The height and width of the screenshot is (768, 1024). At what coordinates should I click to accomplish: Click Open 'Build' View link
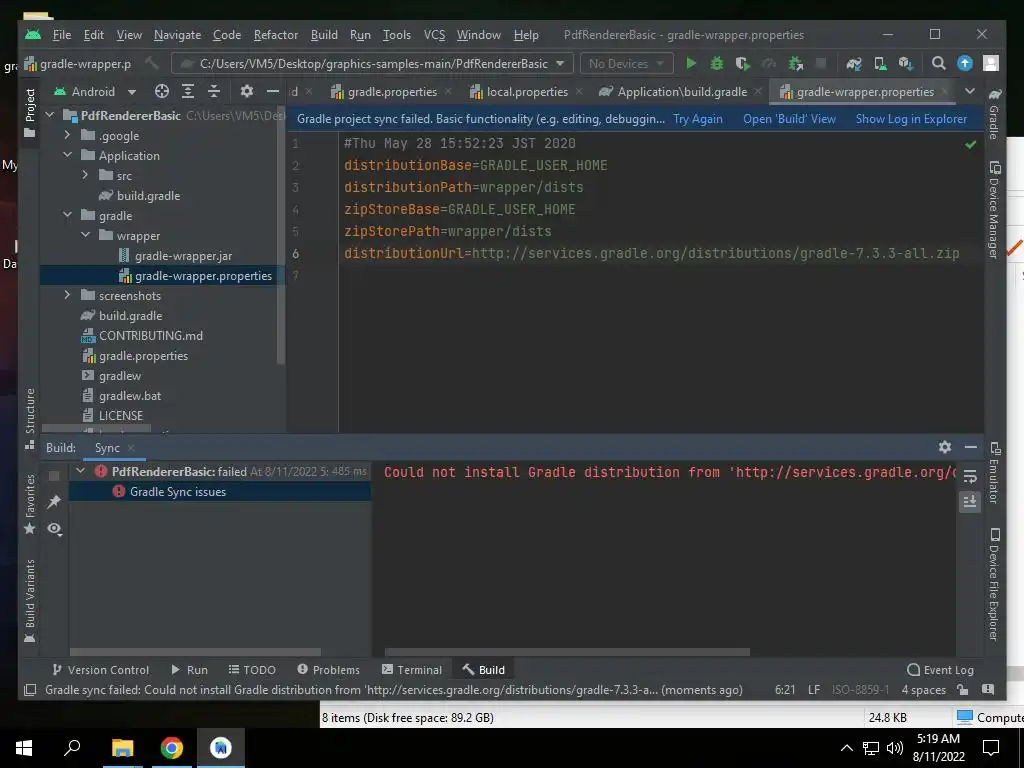click(789, 119)
